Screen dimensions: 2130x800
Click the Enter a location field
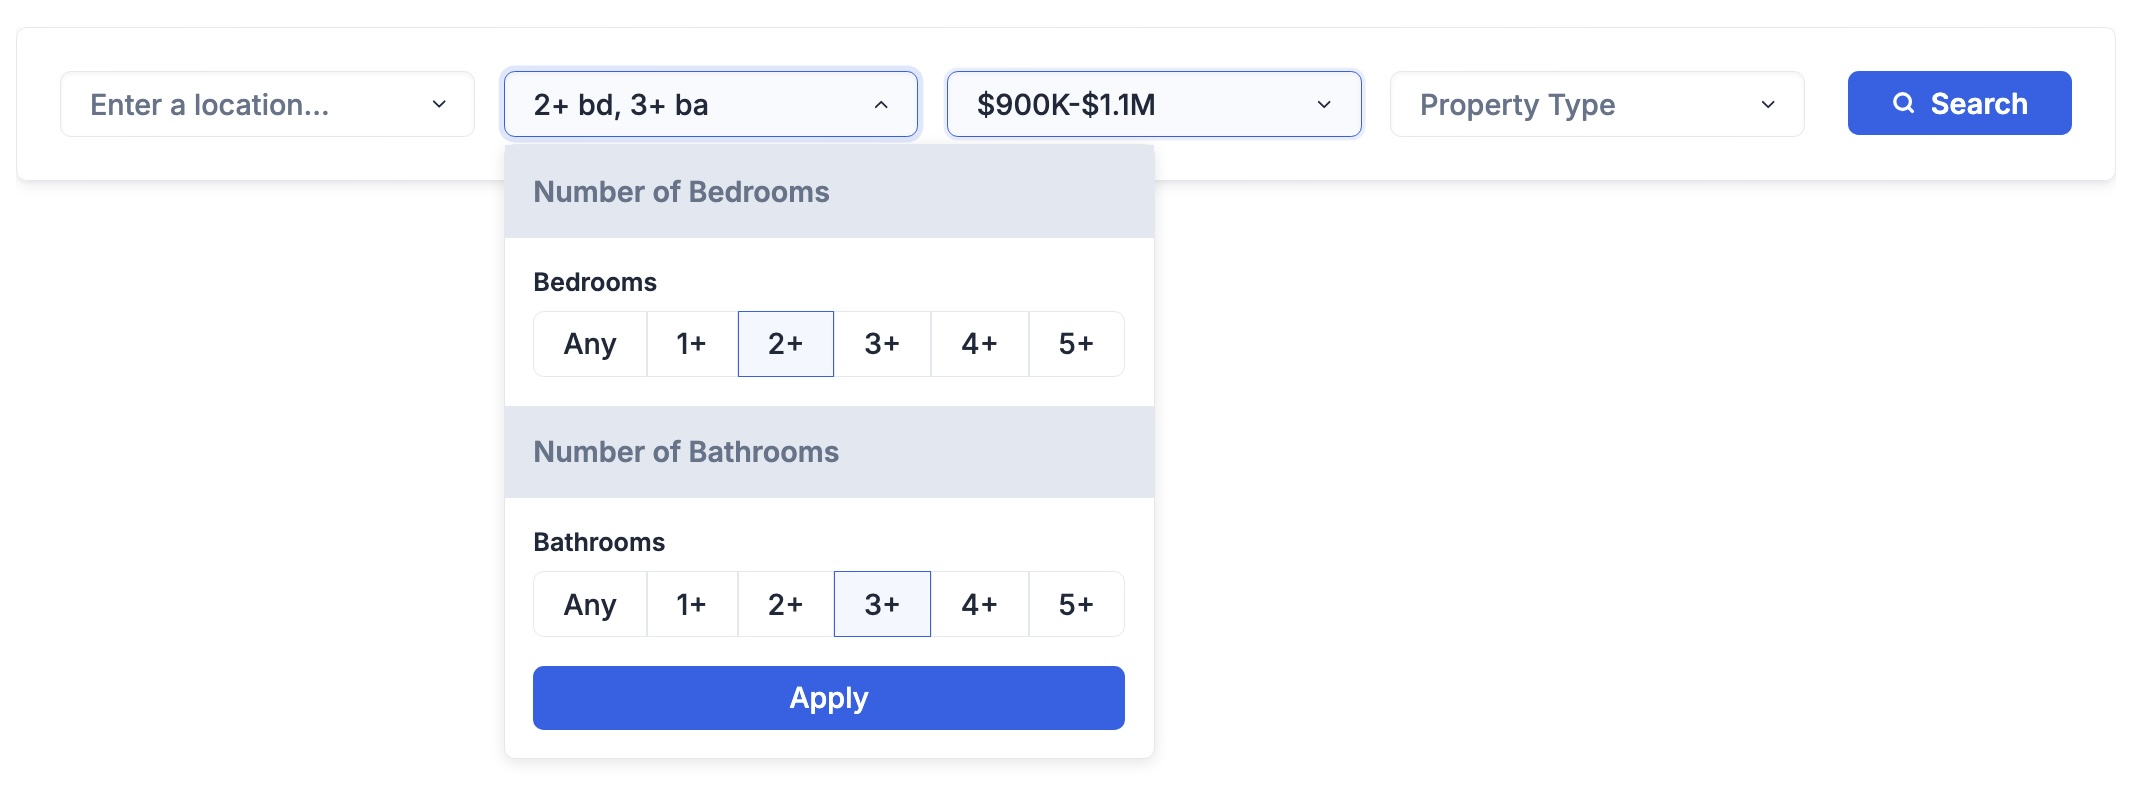click(x=267, y=104)
